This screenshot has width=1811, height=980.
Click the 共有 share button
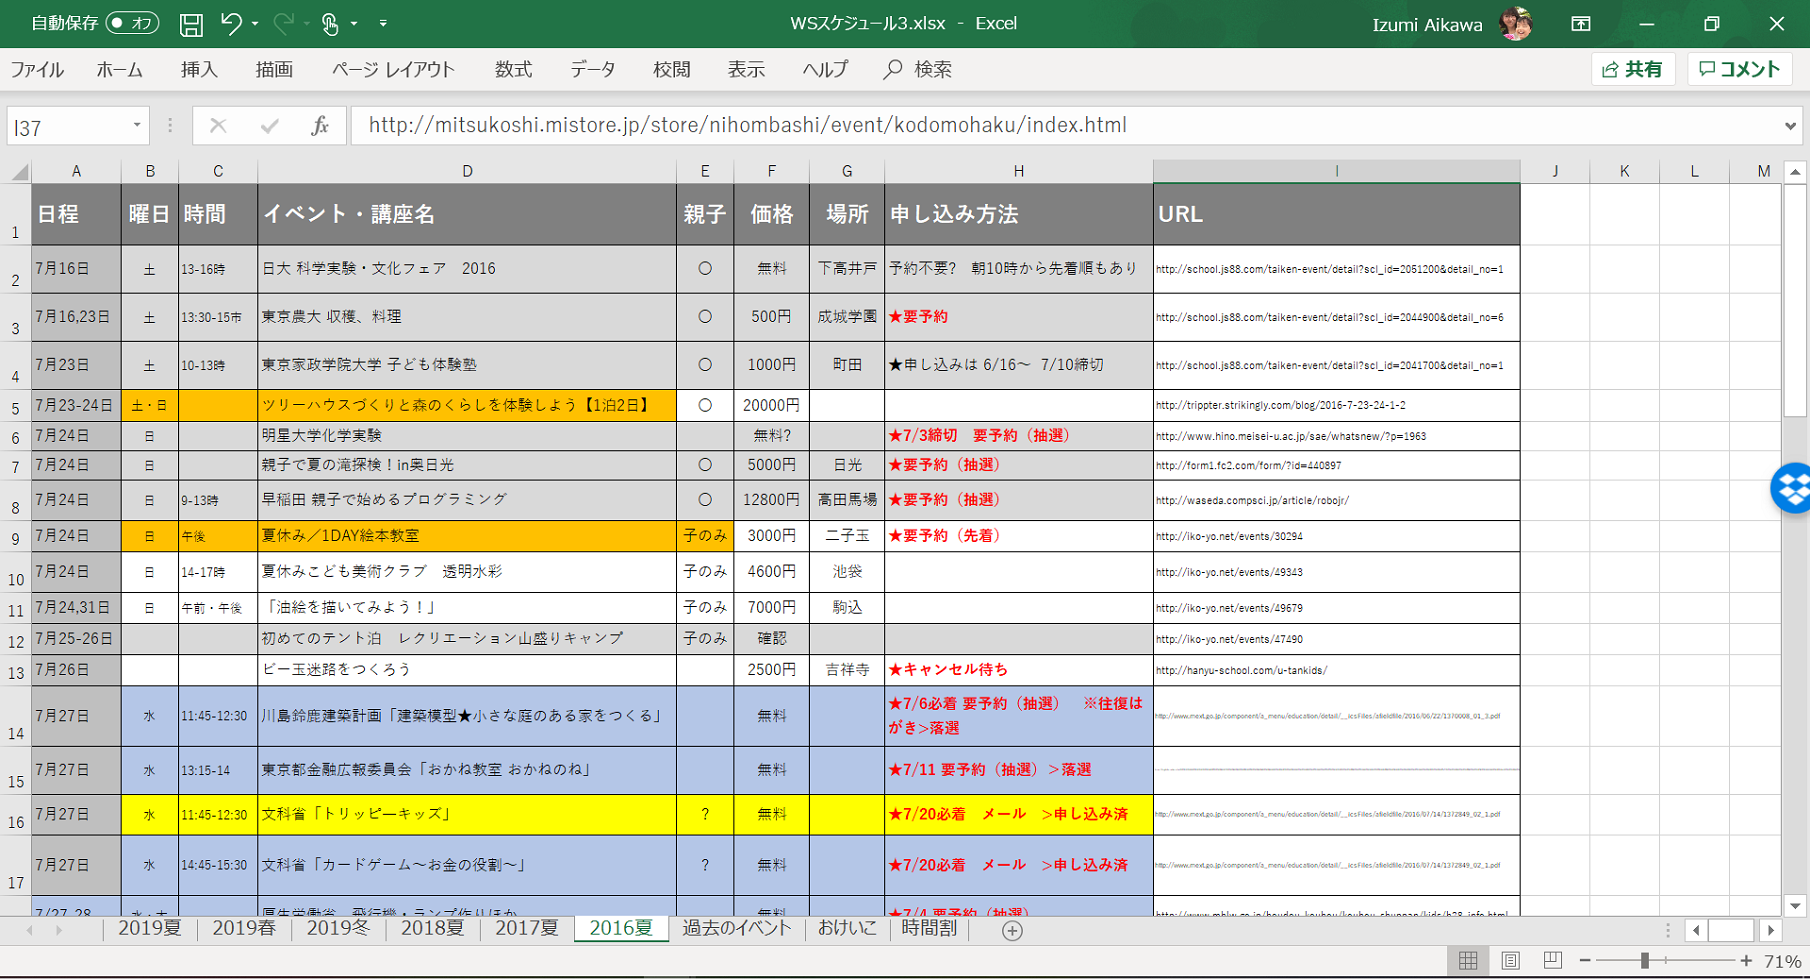(x=1633, y=69)
